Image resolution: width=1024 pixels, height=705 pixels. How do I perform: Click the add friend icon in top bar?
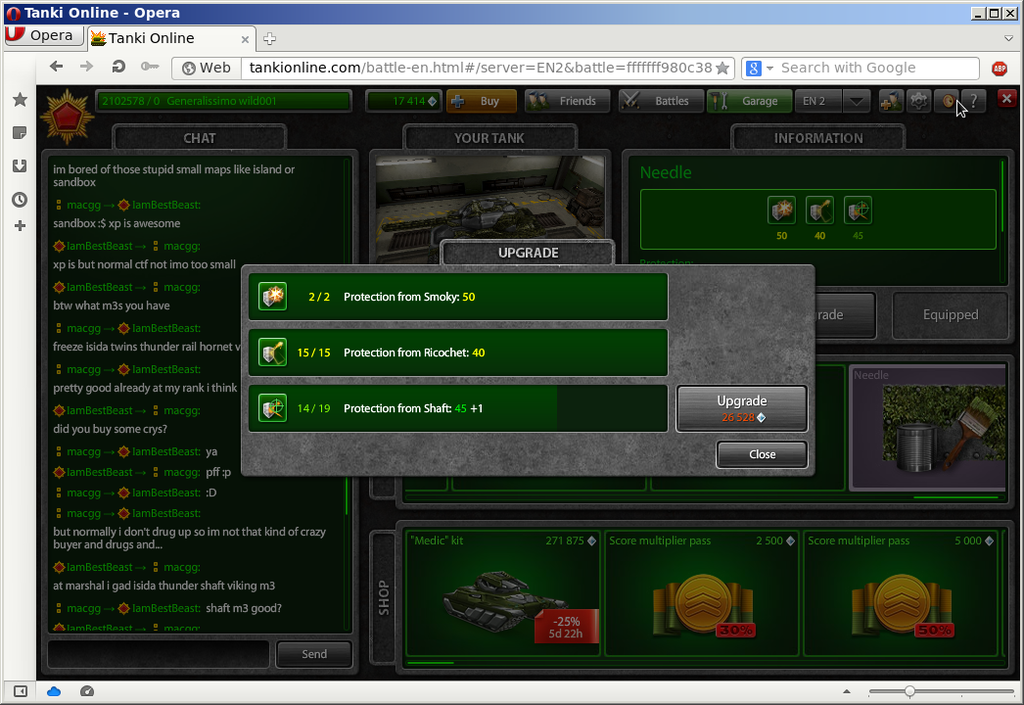(890, 101)
